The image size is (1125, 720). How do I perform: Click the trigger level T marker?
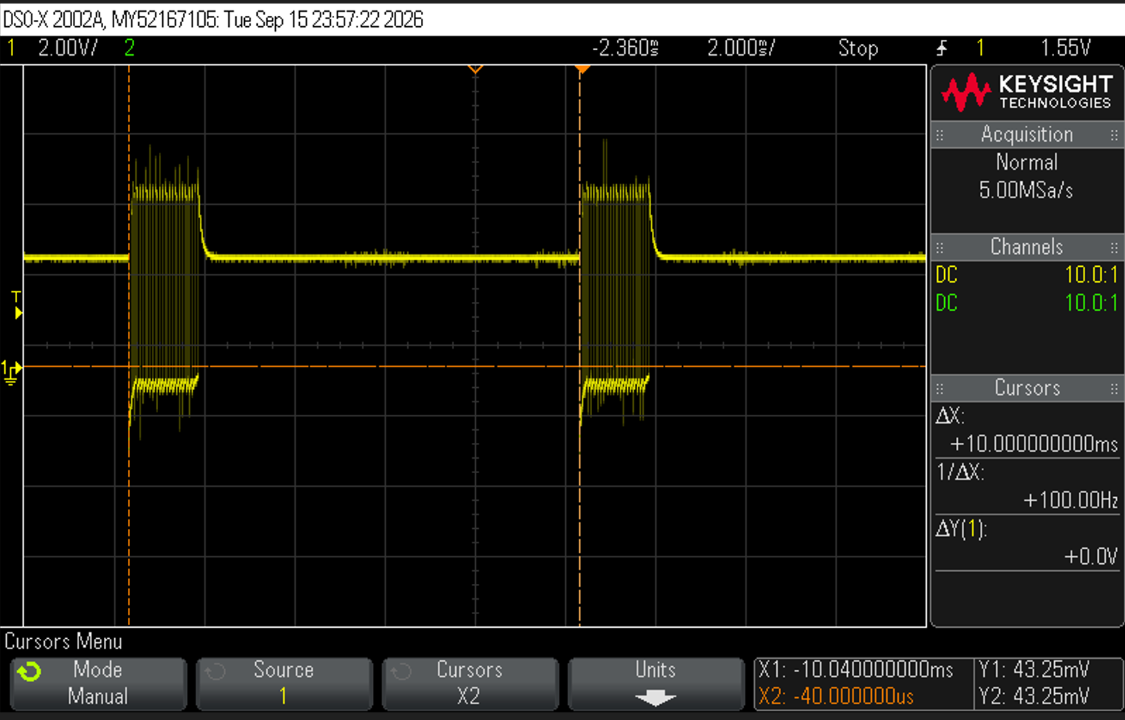pyautogui.click(x=17, y=305)
